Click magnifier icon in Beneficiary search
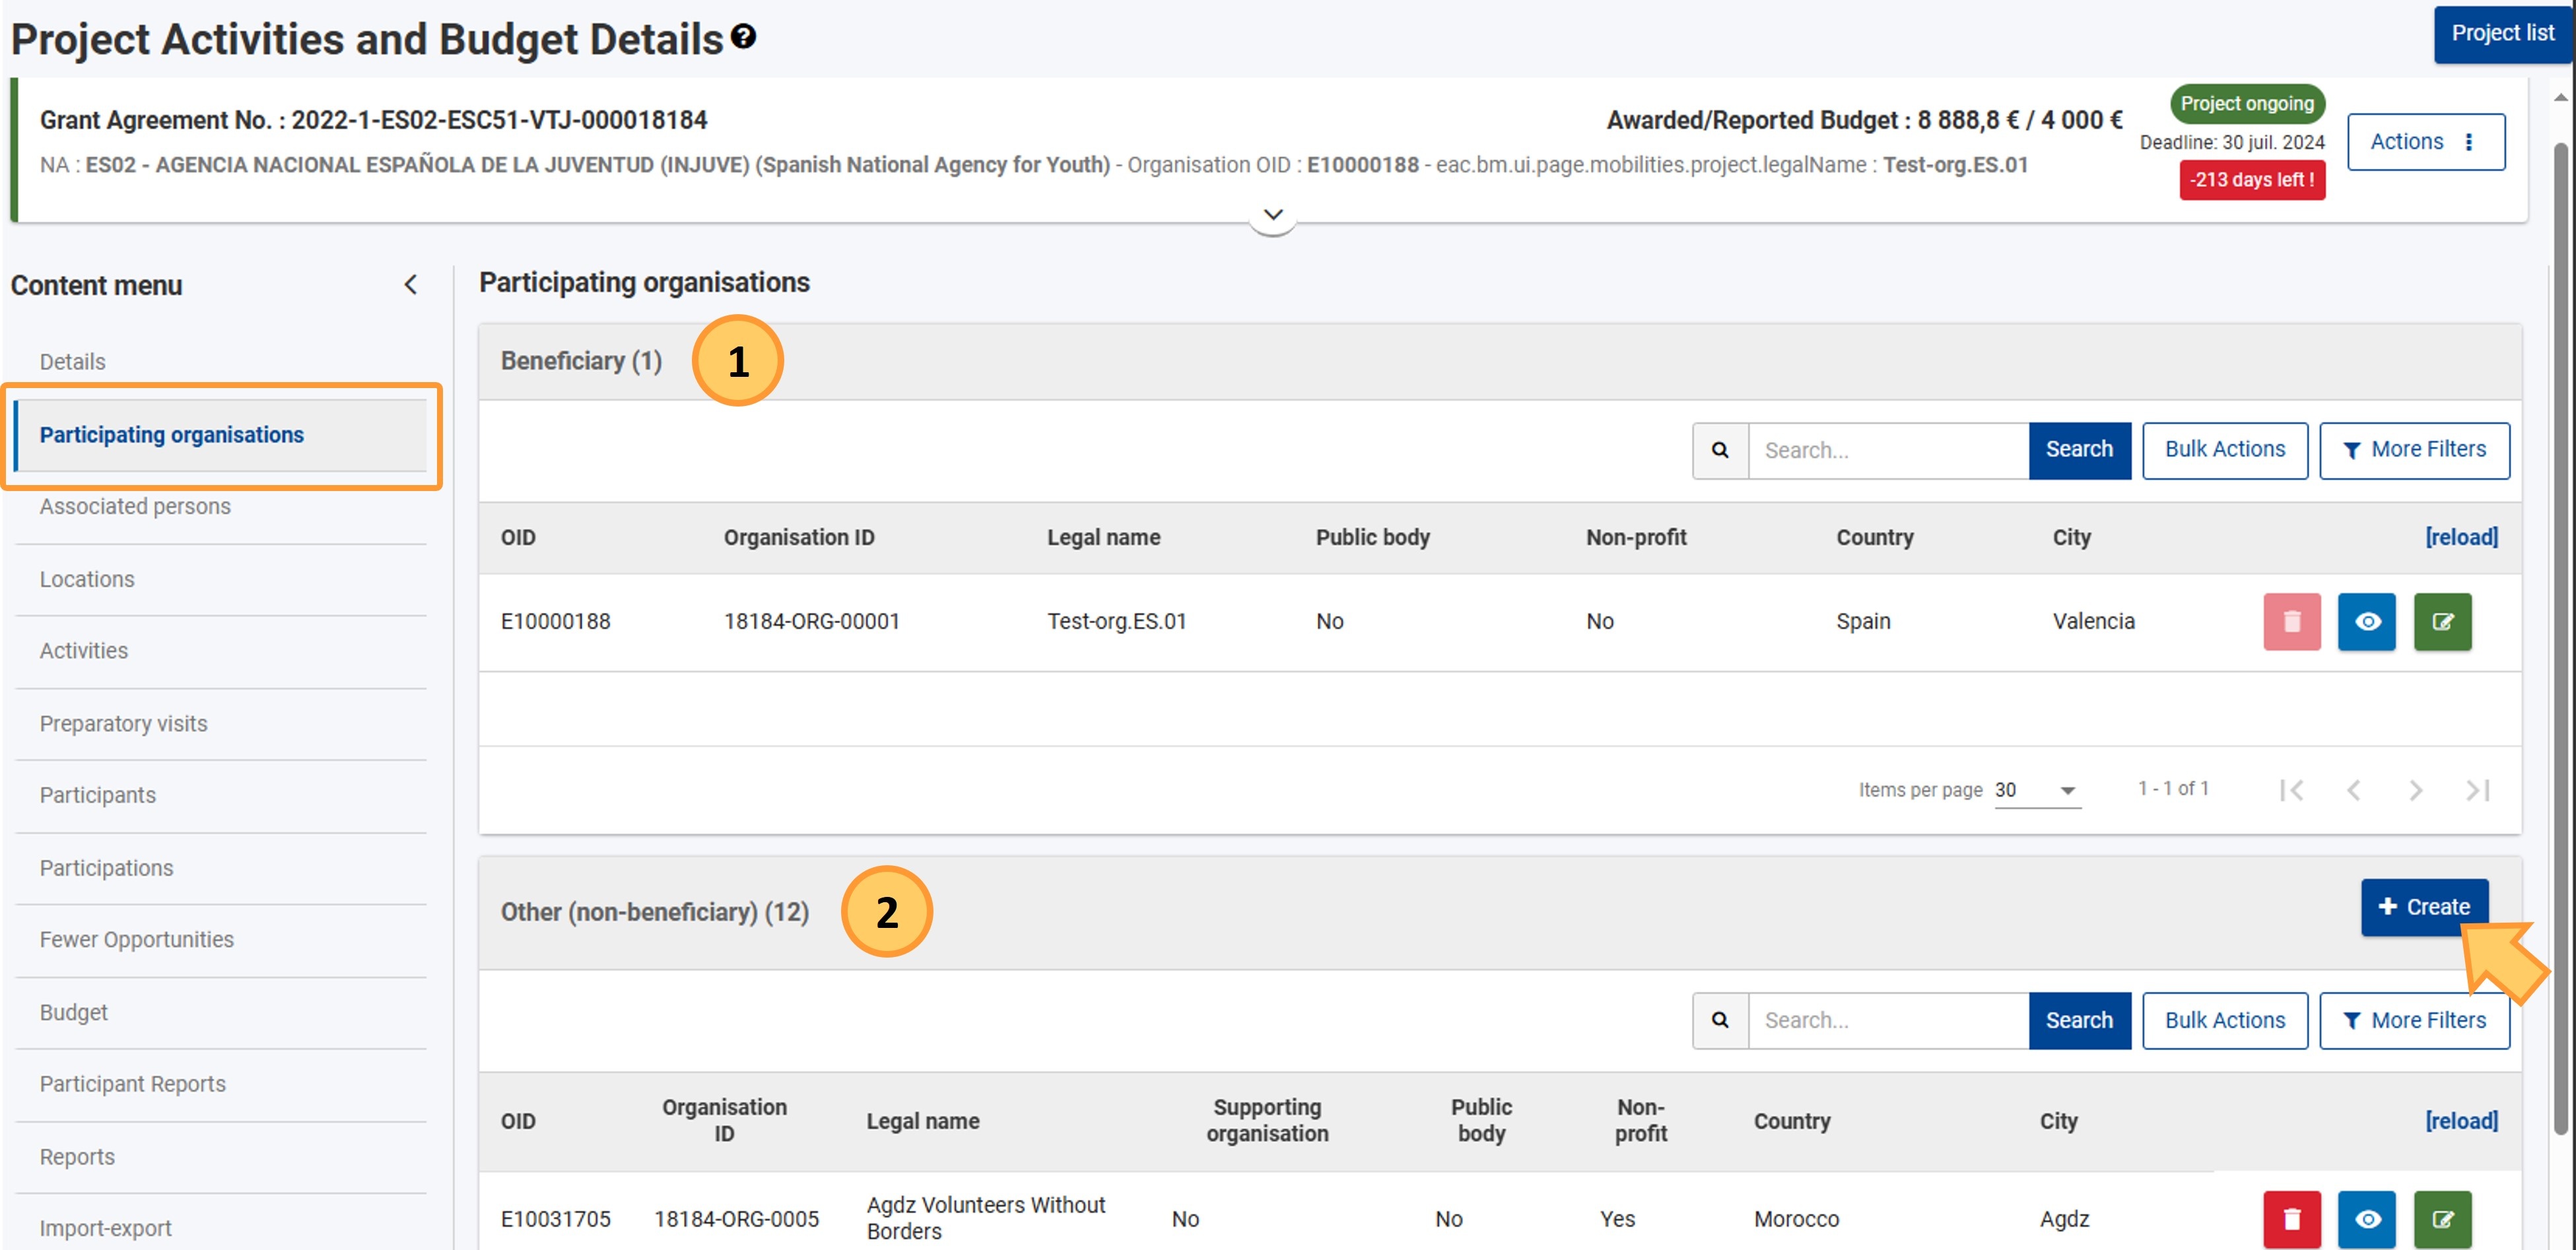The height and width of the screenshot is (1250, 2576). tap(1720, 450)
